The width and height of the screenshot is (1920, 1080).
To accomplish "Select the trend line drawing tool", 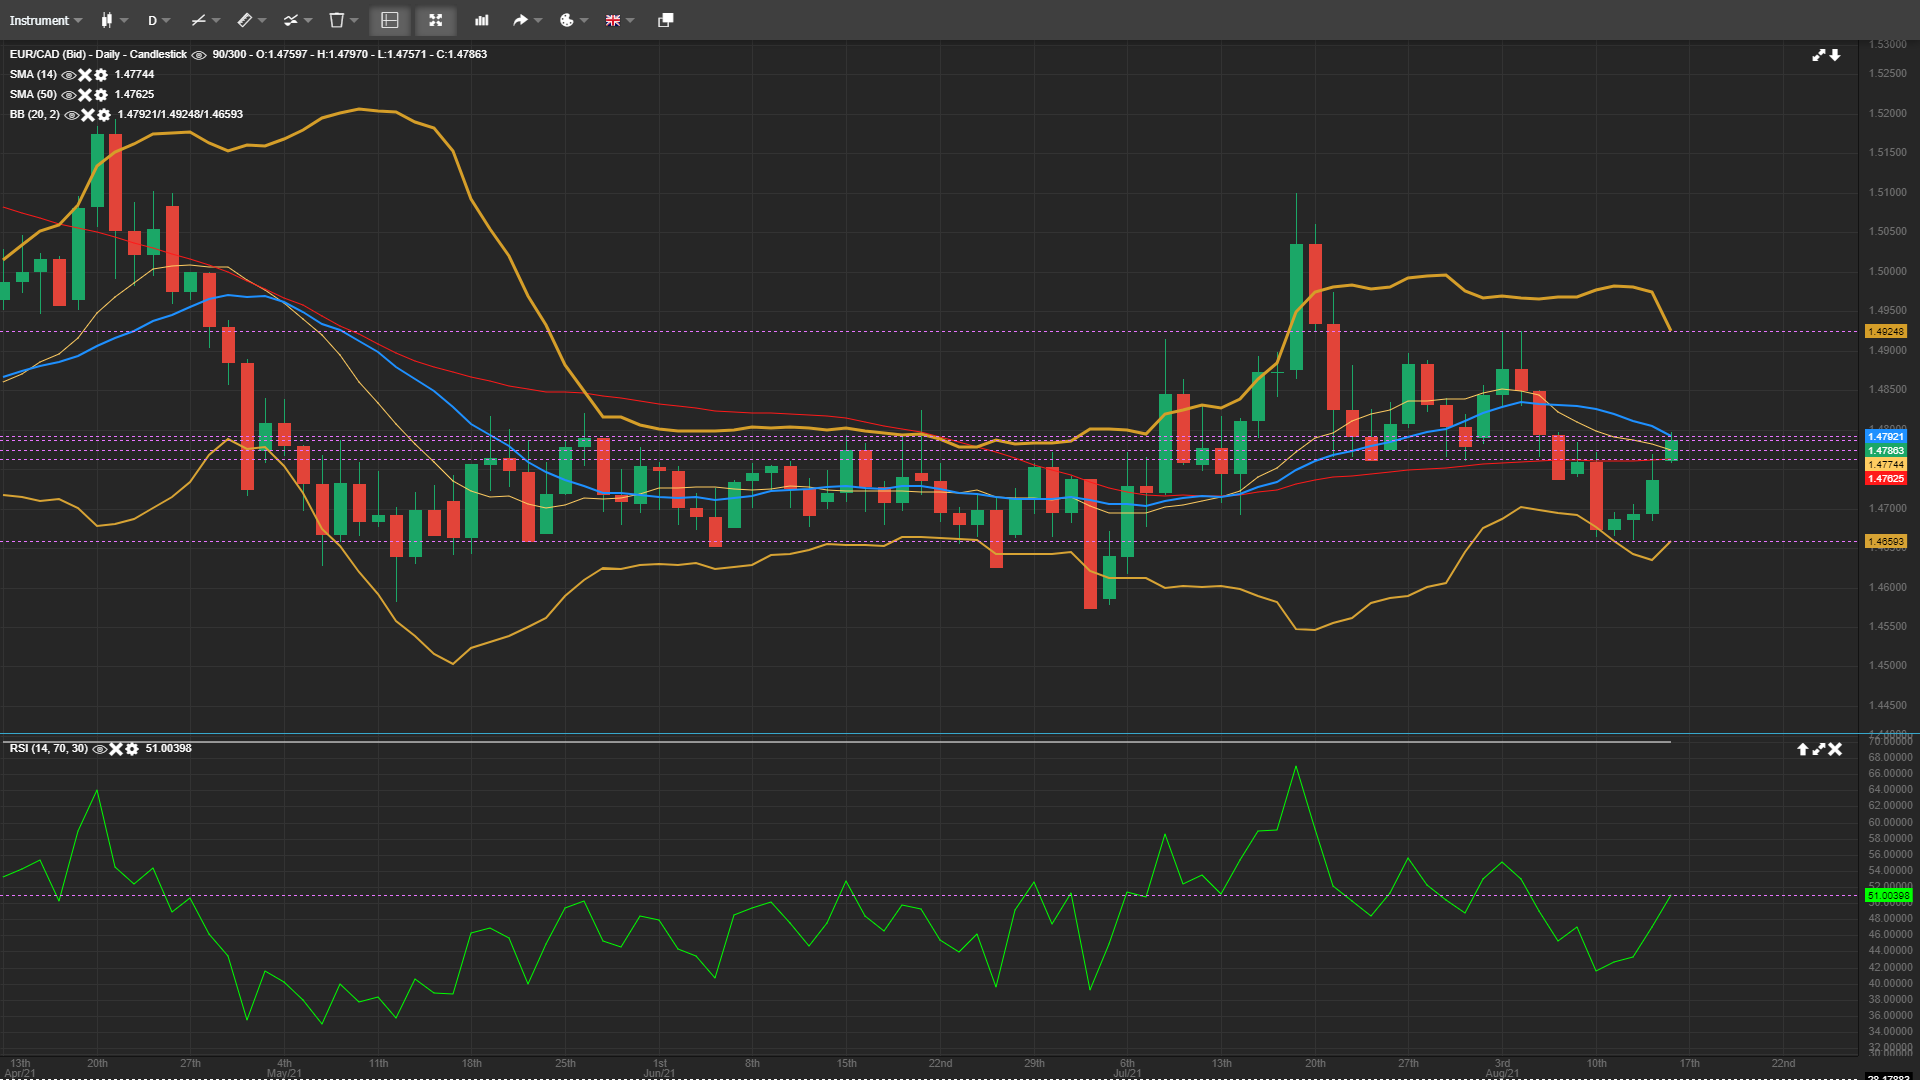I will pyautogui.click(x=198, y=20).
